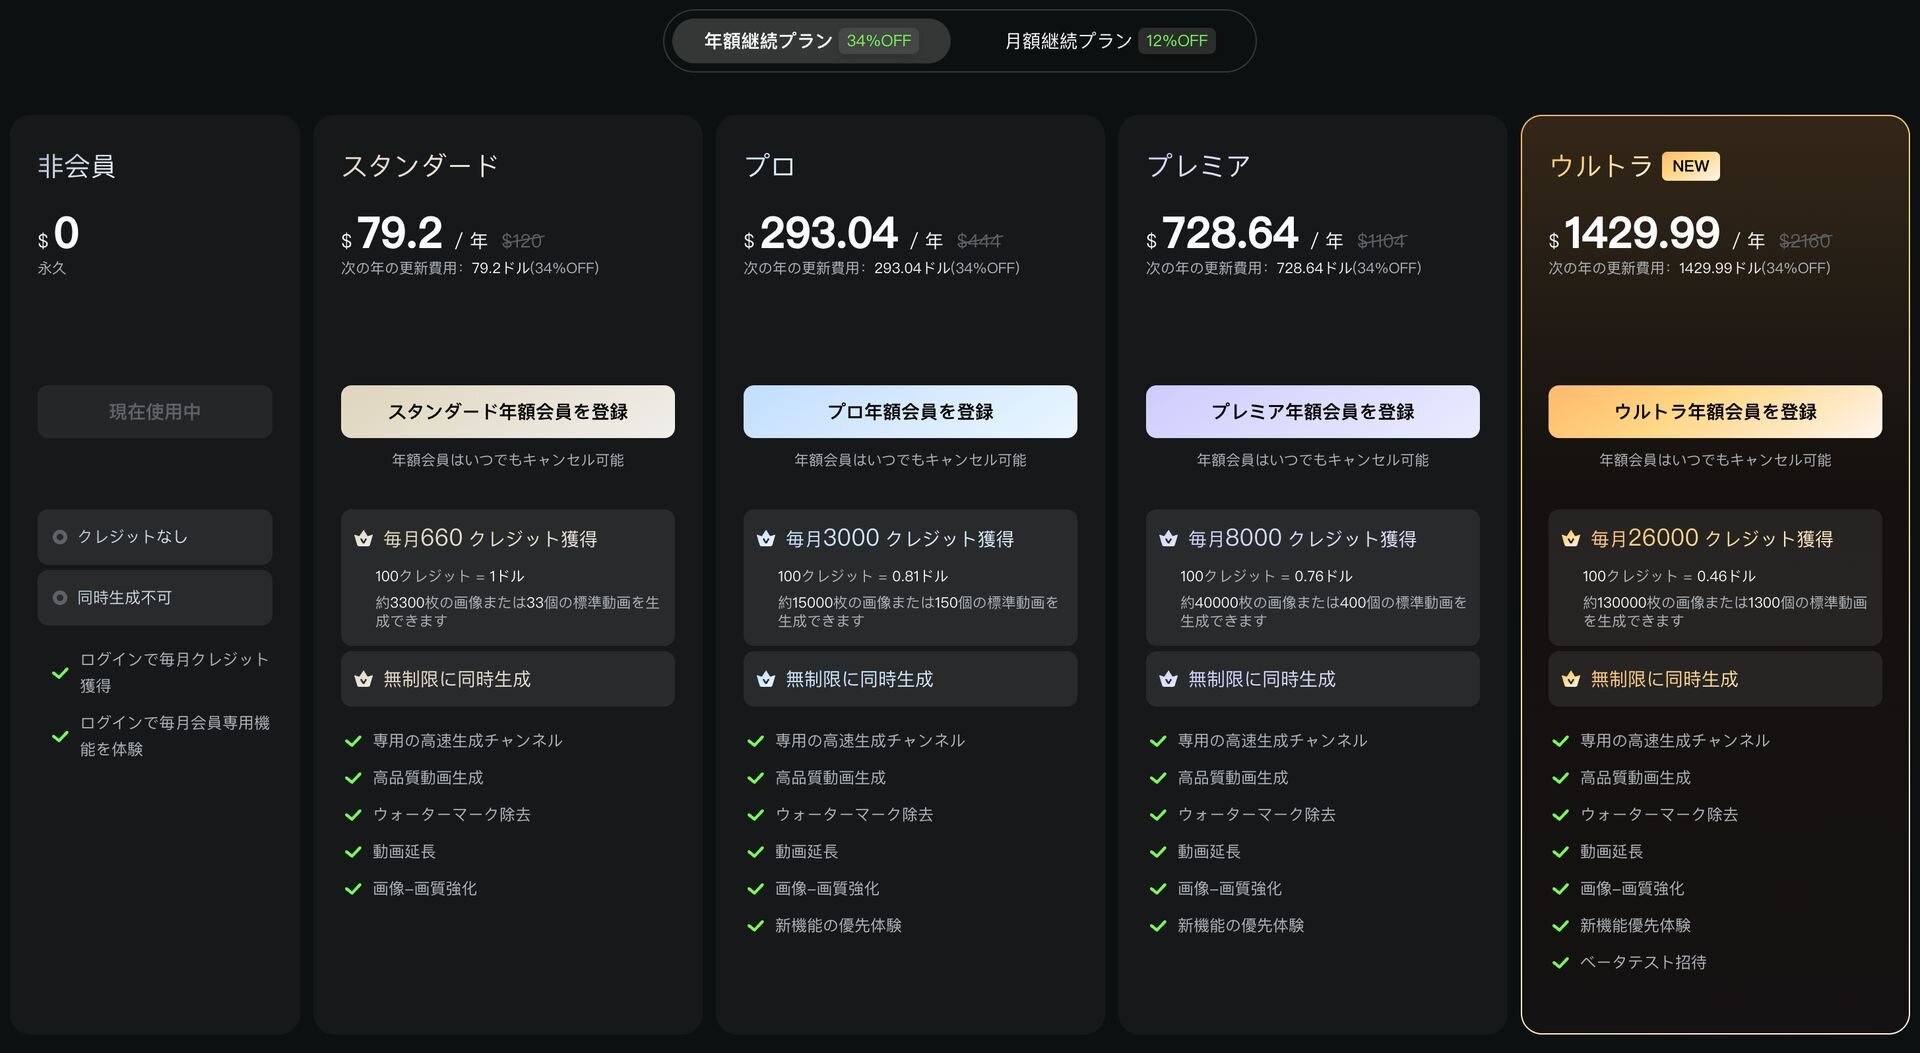Image resolution: width=1920 pixels, height=1053 pixels.
Task: Click crown icon beside 毎月3000 クレジット獲得
Action: pos(766,539)
